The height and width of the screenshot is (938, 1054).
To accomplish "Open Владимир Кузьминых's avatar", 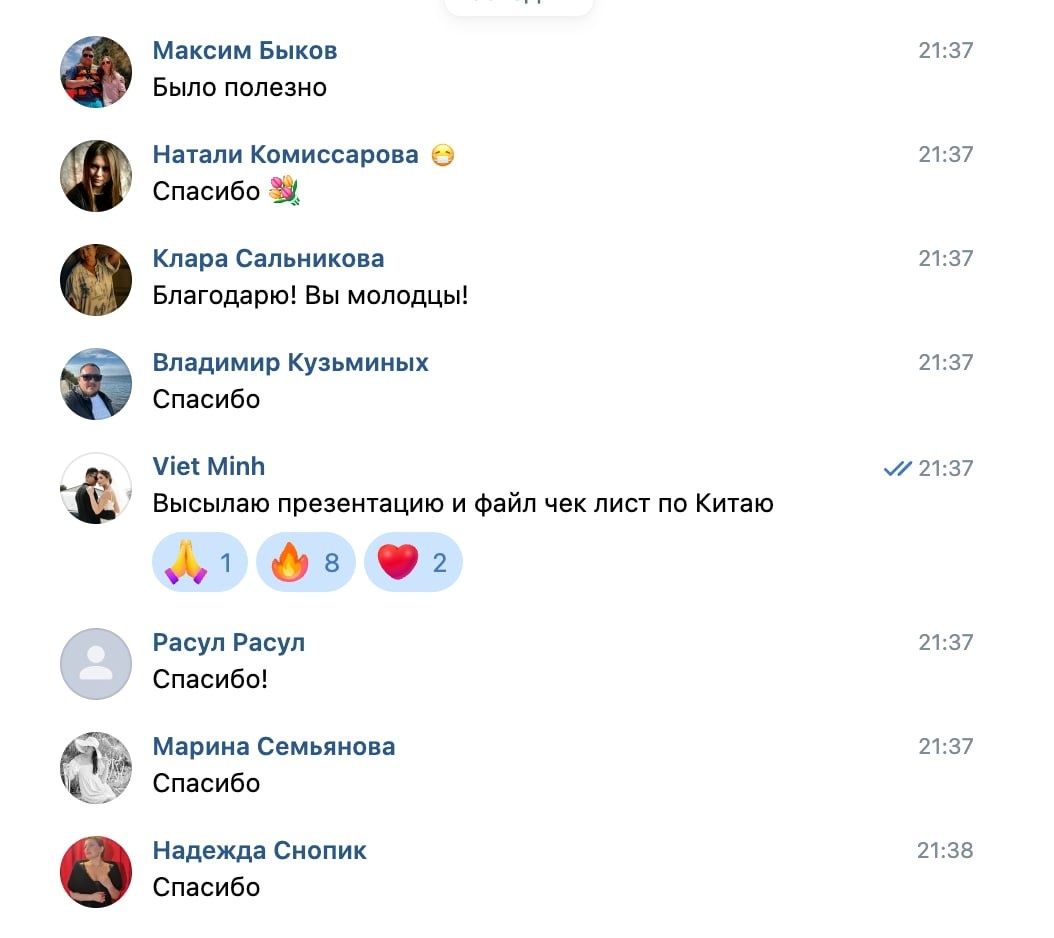I will (x=96, y=384).
